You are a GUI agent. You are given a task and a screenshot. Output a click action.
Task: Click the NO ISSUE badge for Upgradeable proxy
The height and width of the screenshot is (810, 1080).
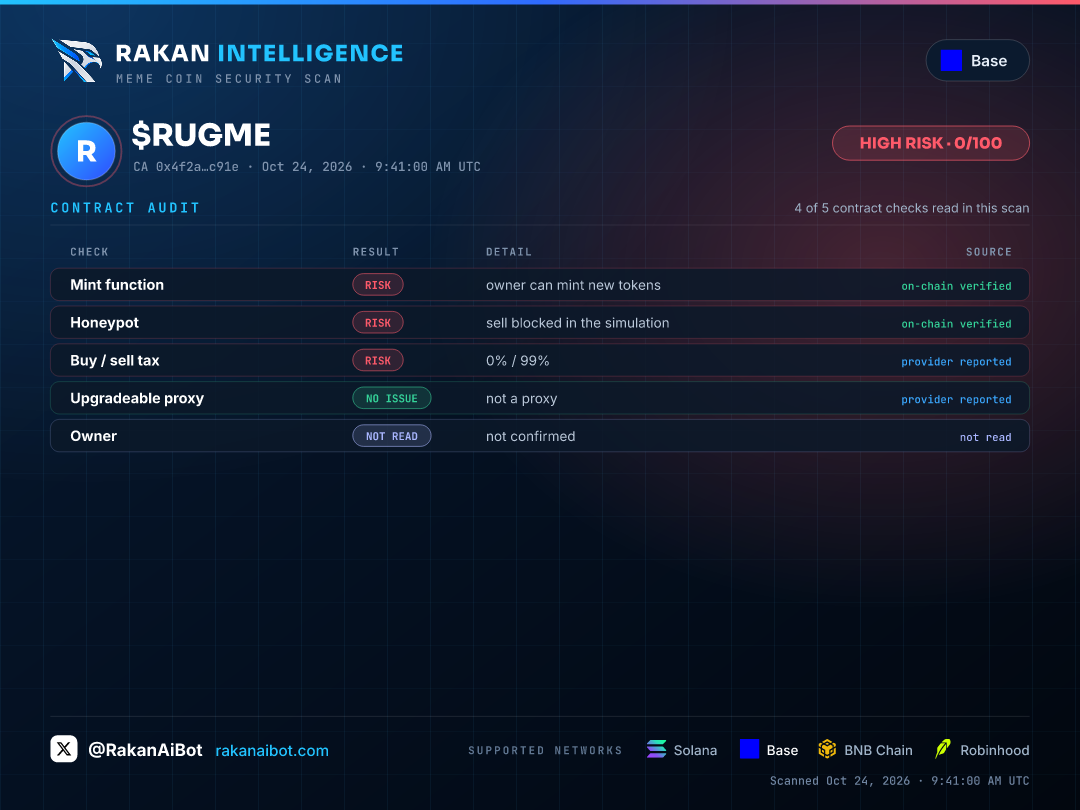point(392,399)
